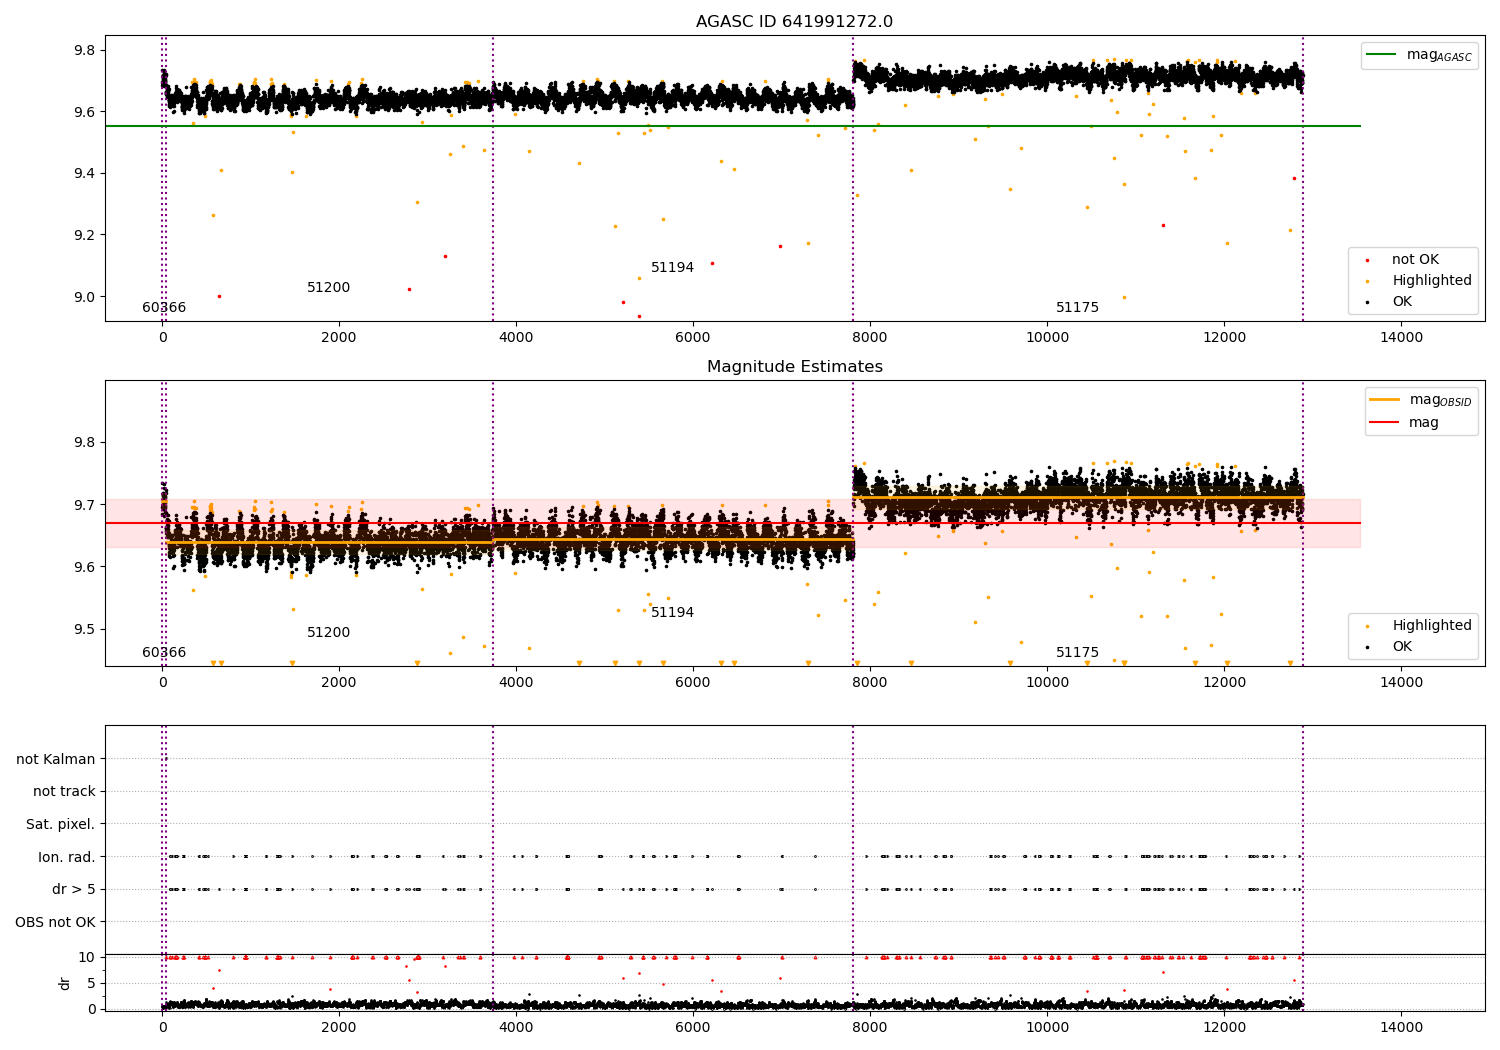
Task: Click obsid label 60366 in the Magnitude Estimates plot
Action: pos(164,653)
